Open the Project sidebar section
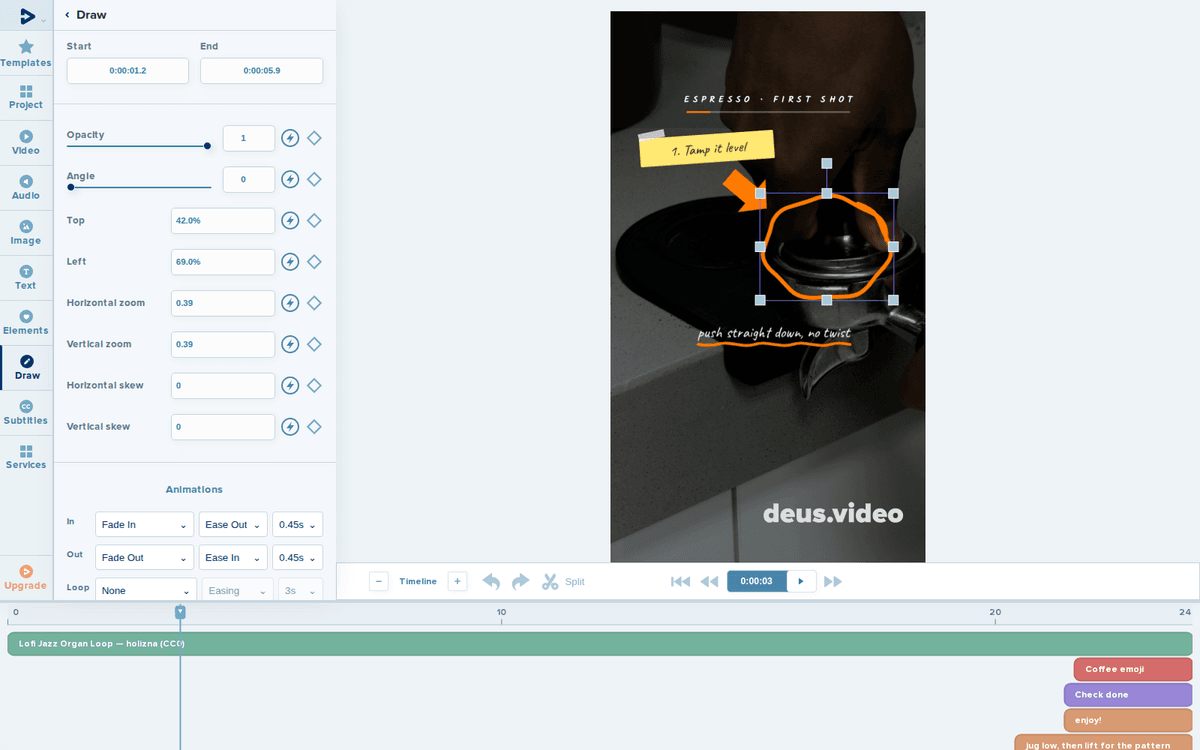The image size is (1200, 750). point(26,97)
